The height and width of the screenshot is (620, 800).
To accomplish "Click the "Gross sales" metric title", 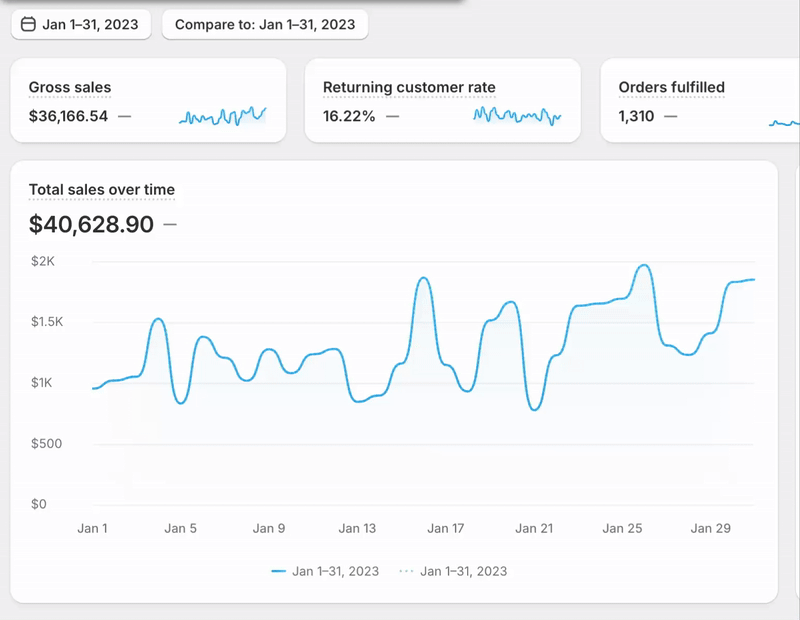I will [69, 88].
